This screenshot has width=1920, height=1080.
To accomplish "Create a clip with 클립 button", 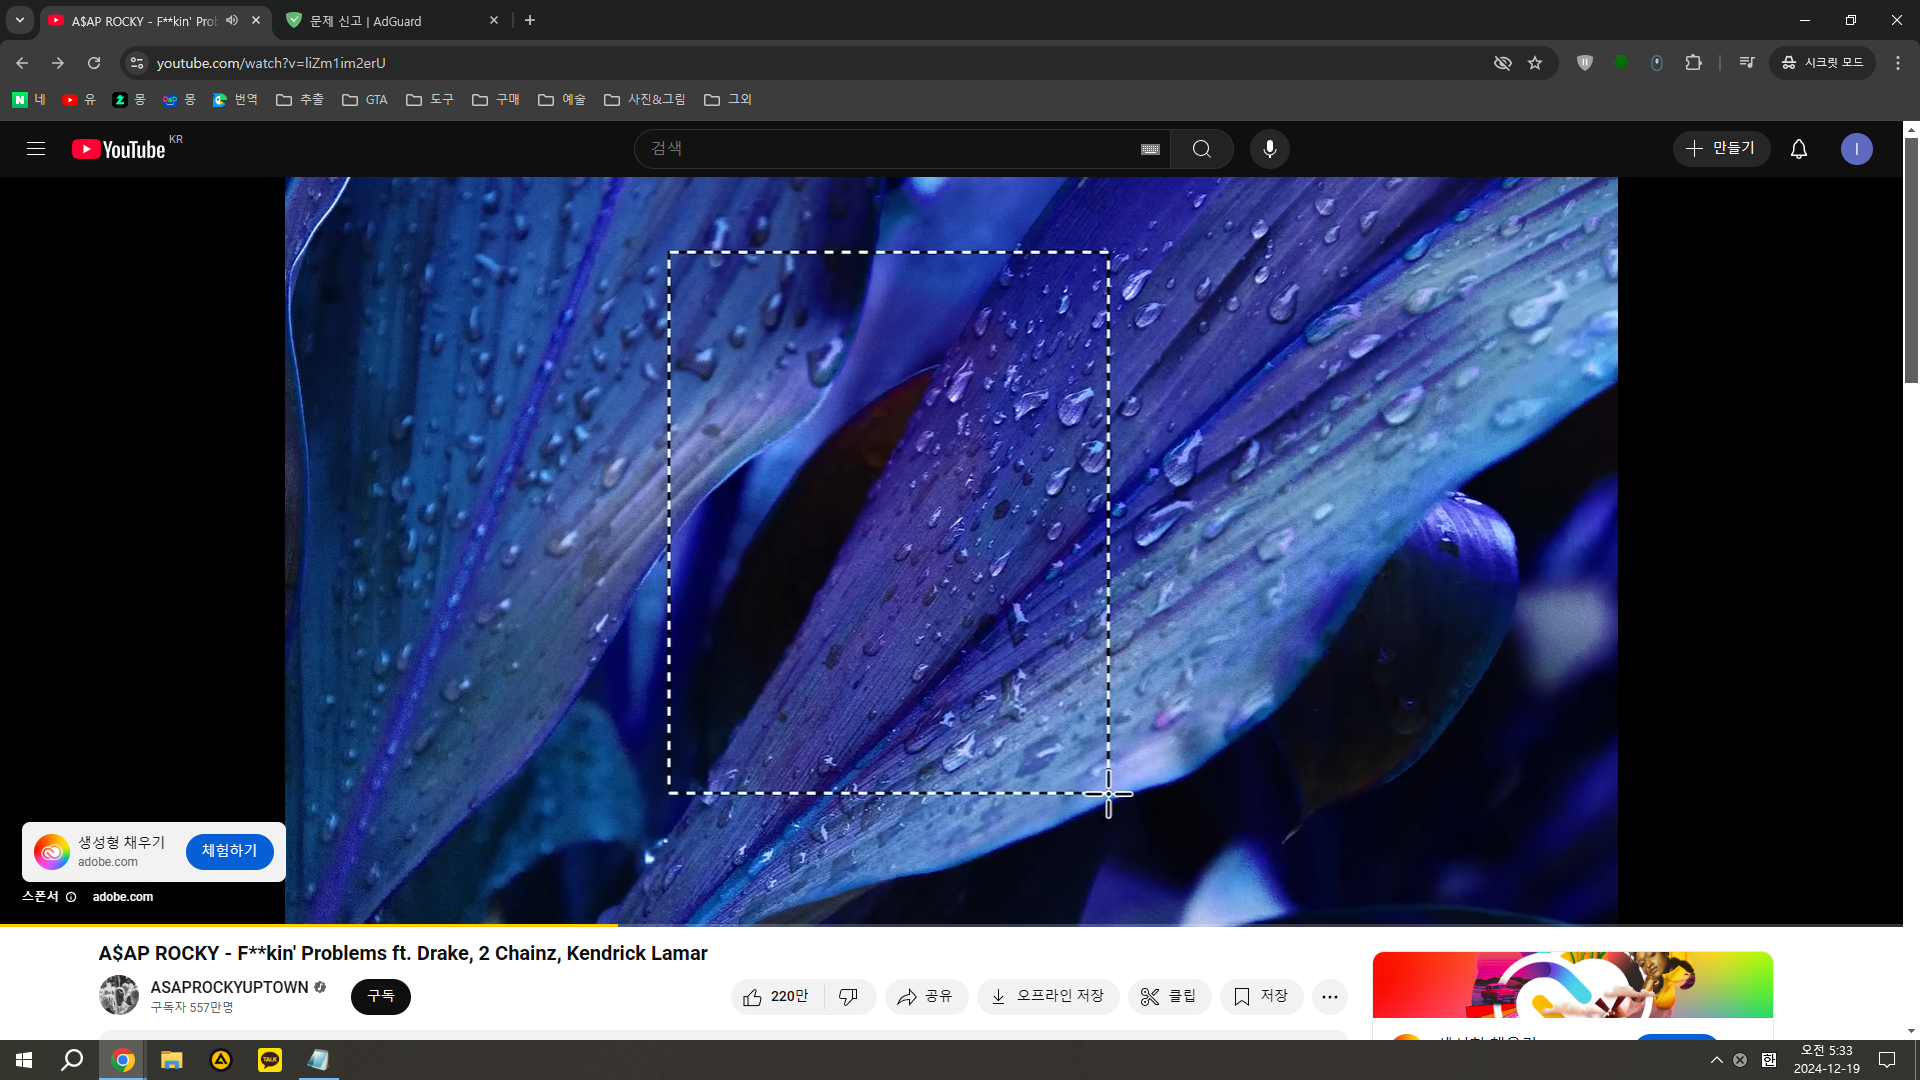I will (x=1170, y=997).
